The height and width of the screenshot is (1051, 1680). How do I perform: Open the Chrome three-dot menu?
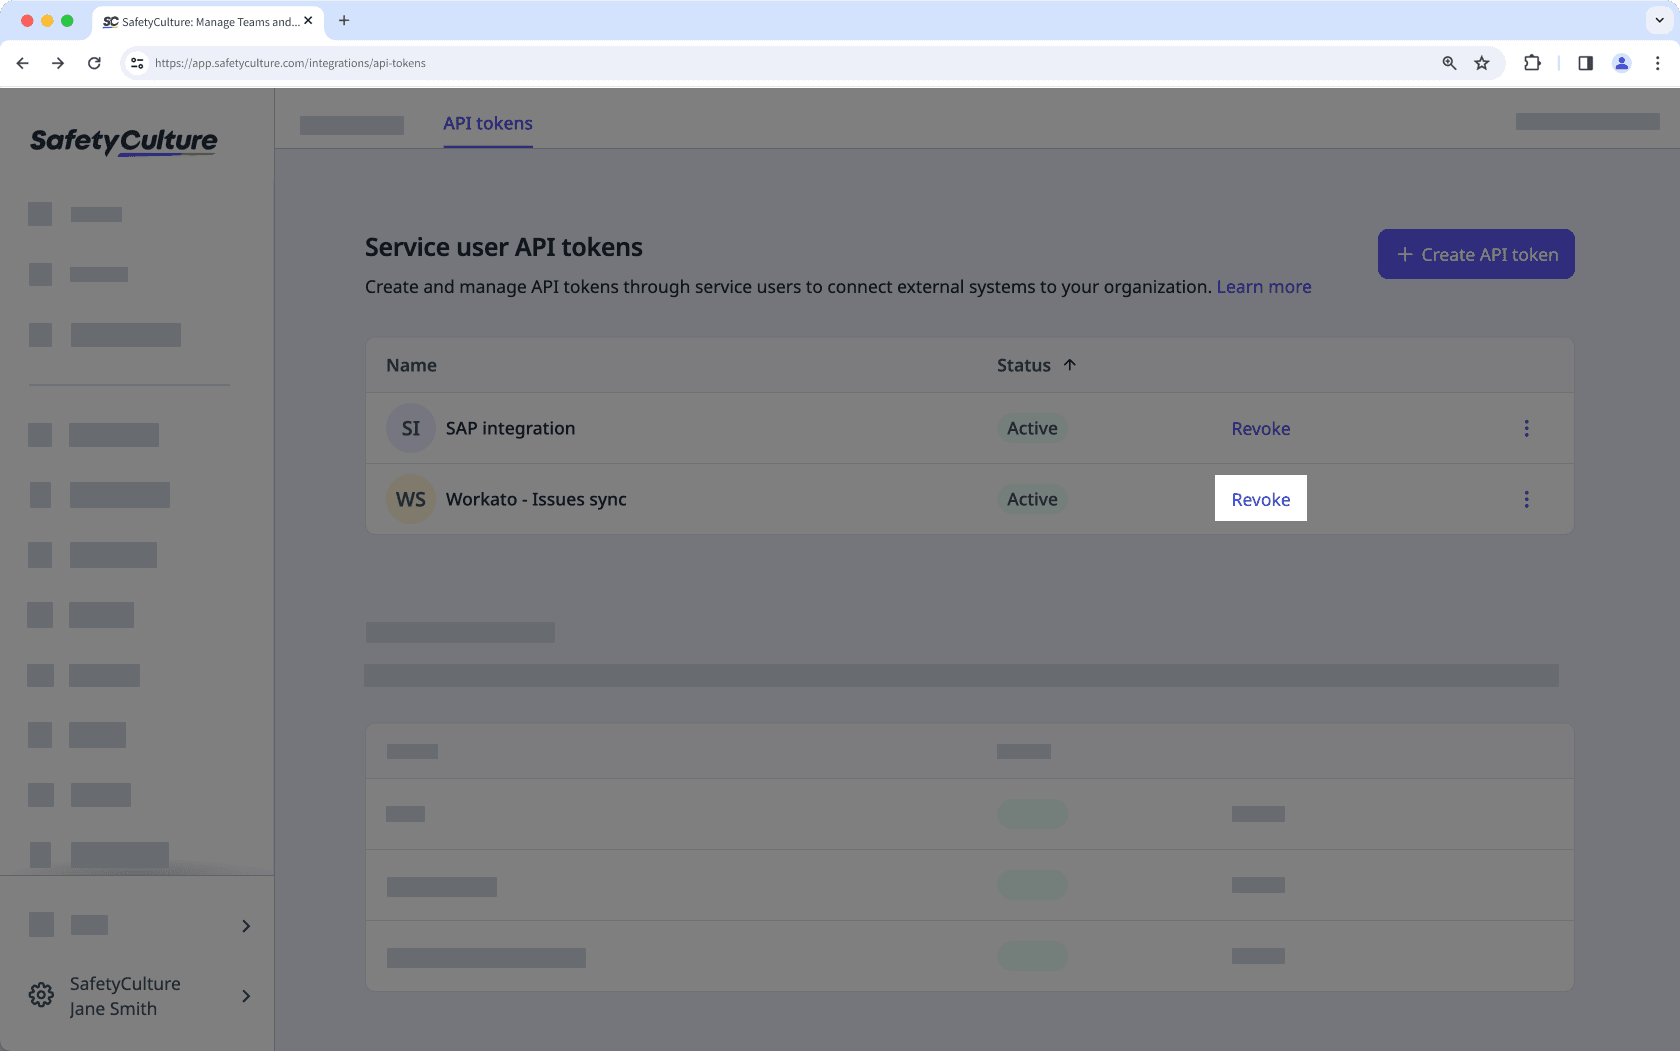[x=1658, y=63]
